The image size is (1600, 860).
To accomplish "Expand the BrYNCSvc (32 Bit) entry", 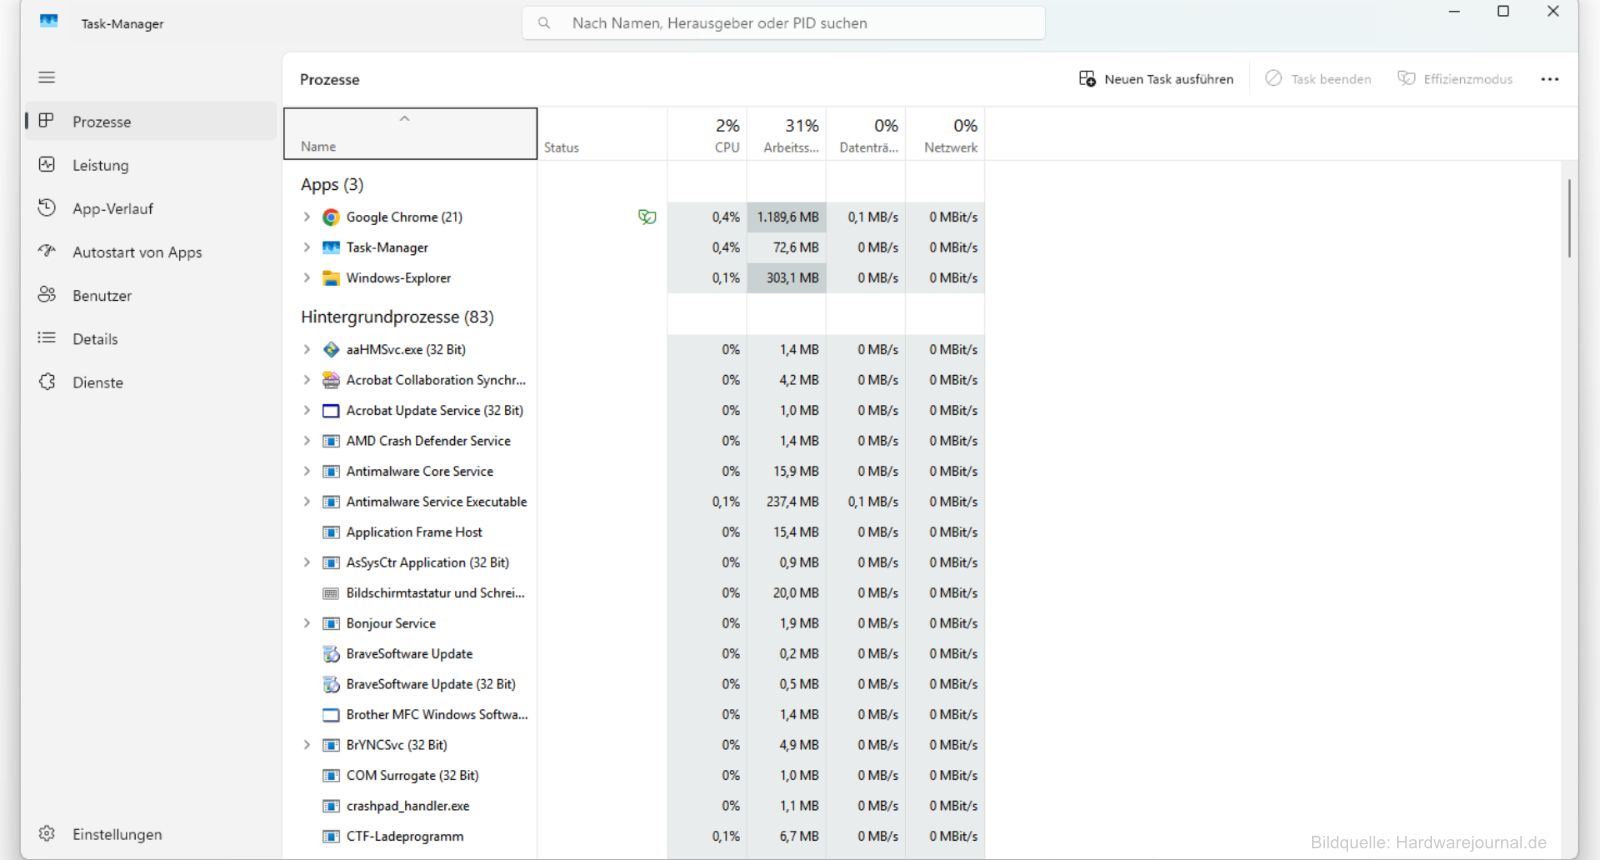I will (x=307, y=745).
